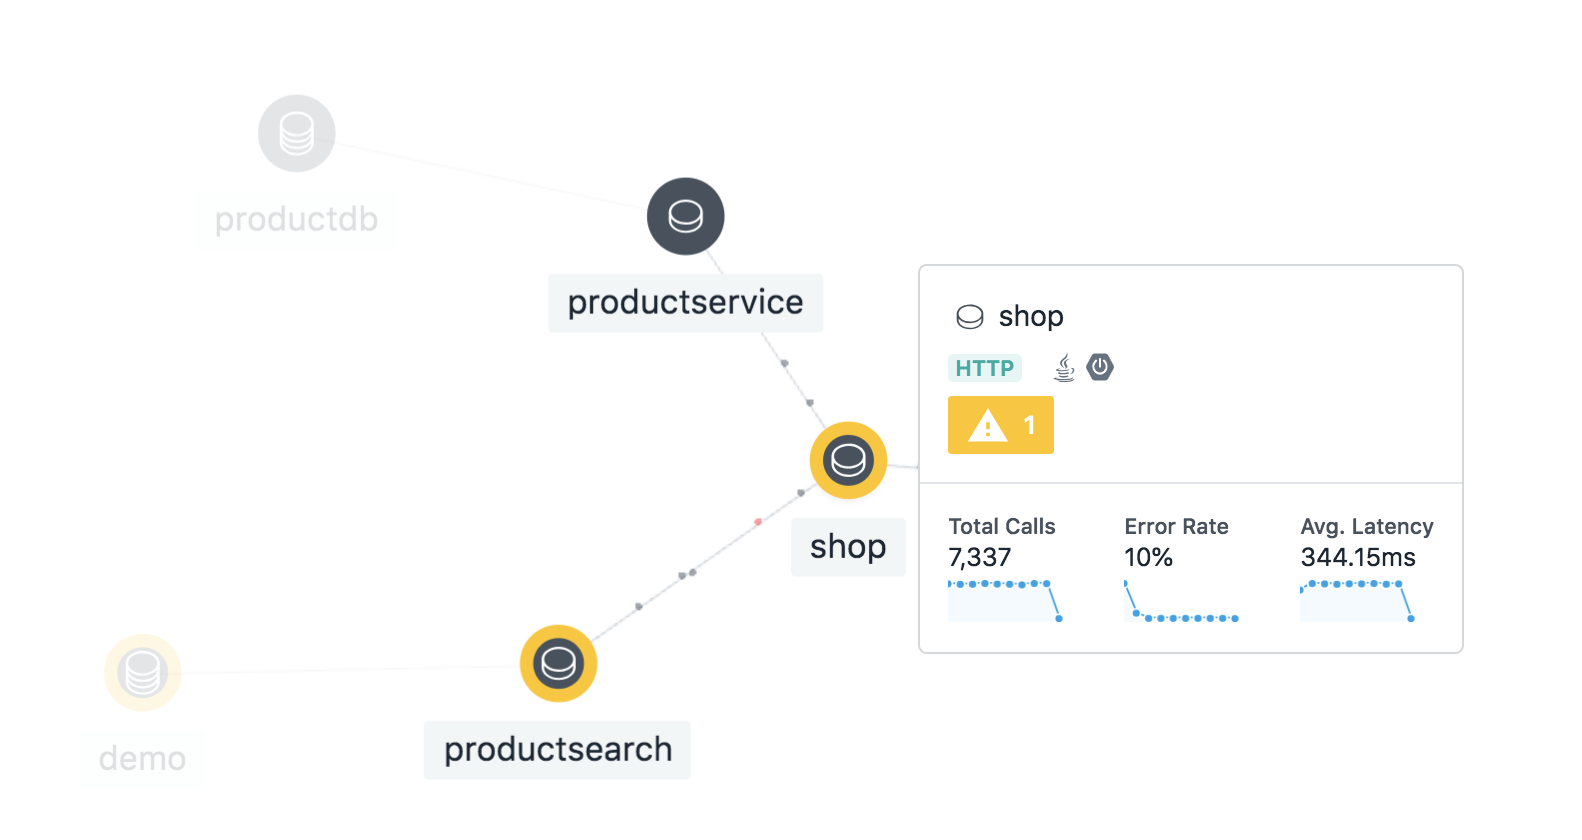Click the productsearch label
Viewport: 1582px width, 840px height.
pos(557,750)
